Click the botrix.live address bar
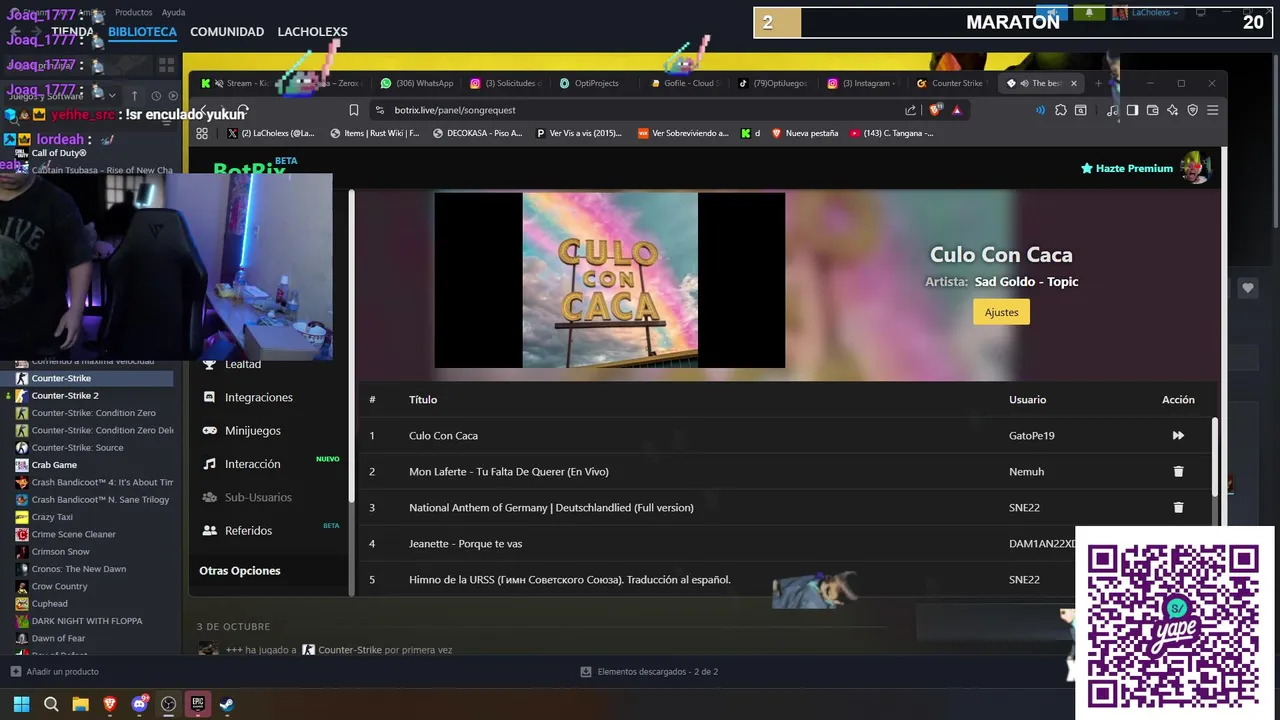The image size is (1280, 720). coord(640,110)
